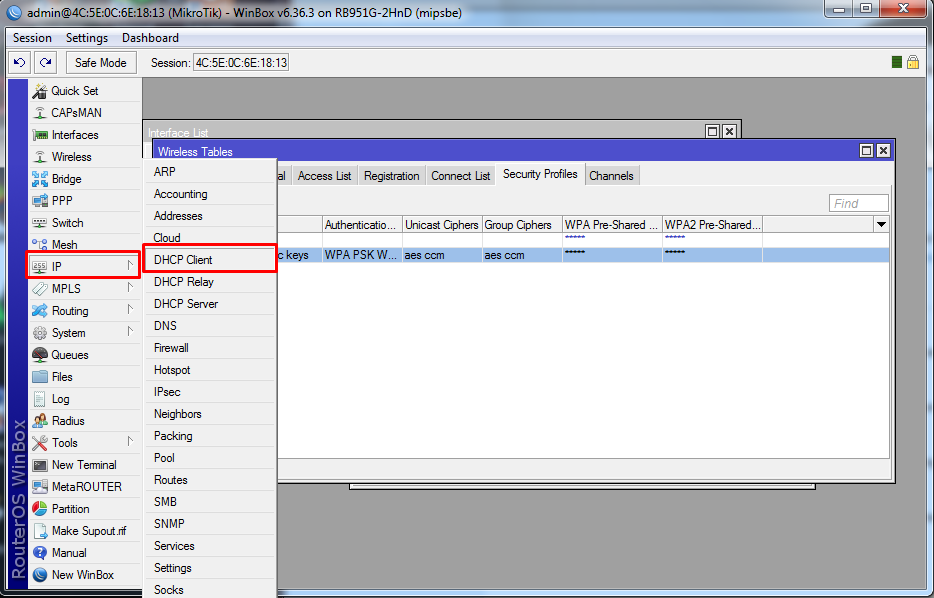Click the Partition pie chart icon

(x=40, y=509)
